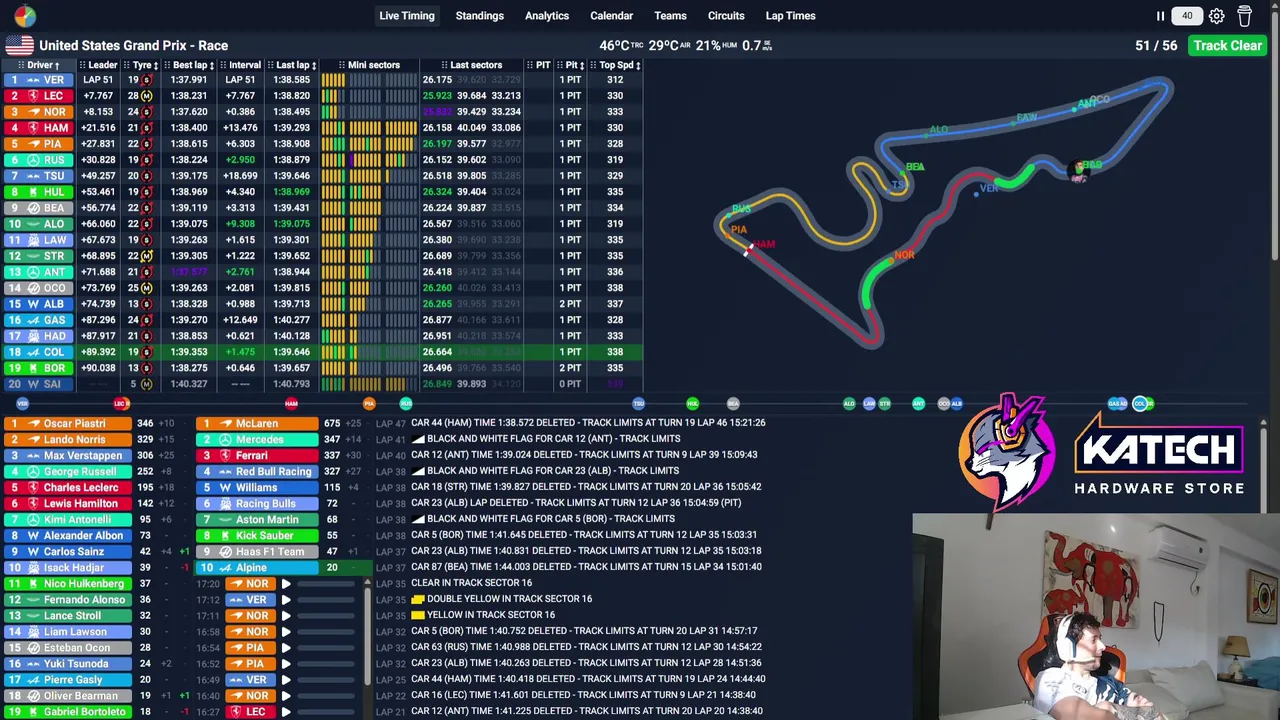Pause the live timing playback
The width and height of the screenshot is (1280, 720).
(x=1160, y=16)
